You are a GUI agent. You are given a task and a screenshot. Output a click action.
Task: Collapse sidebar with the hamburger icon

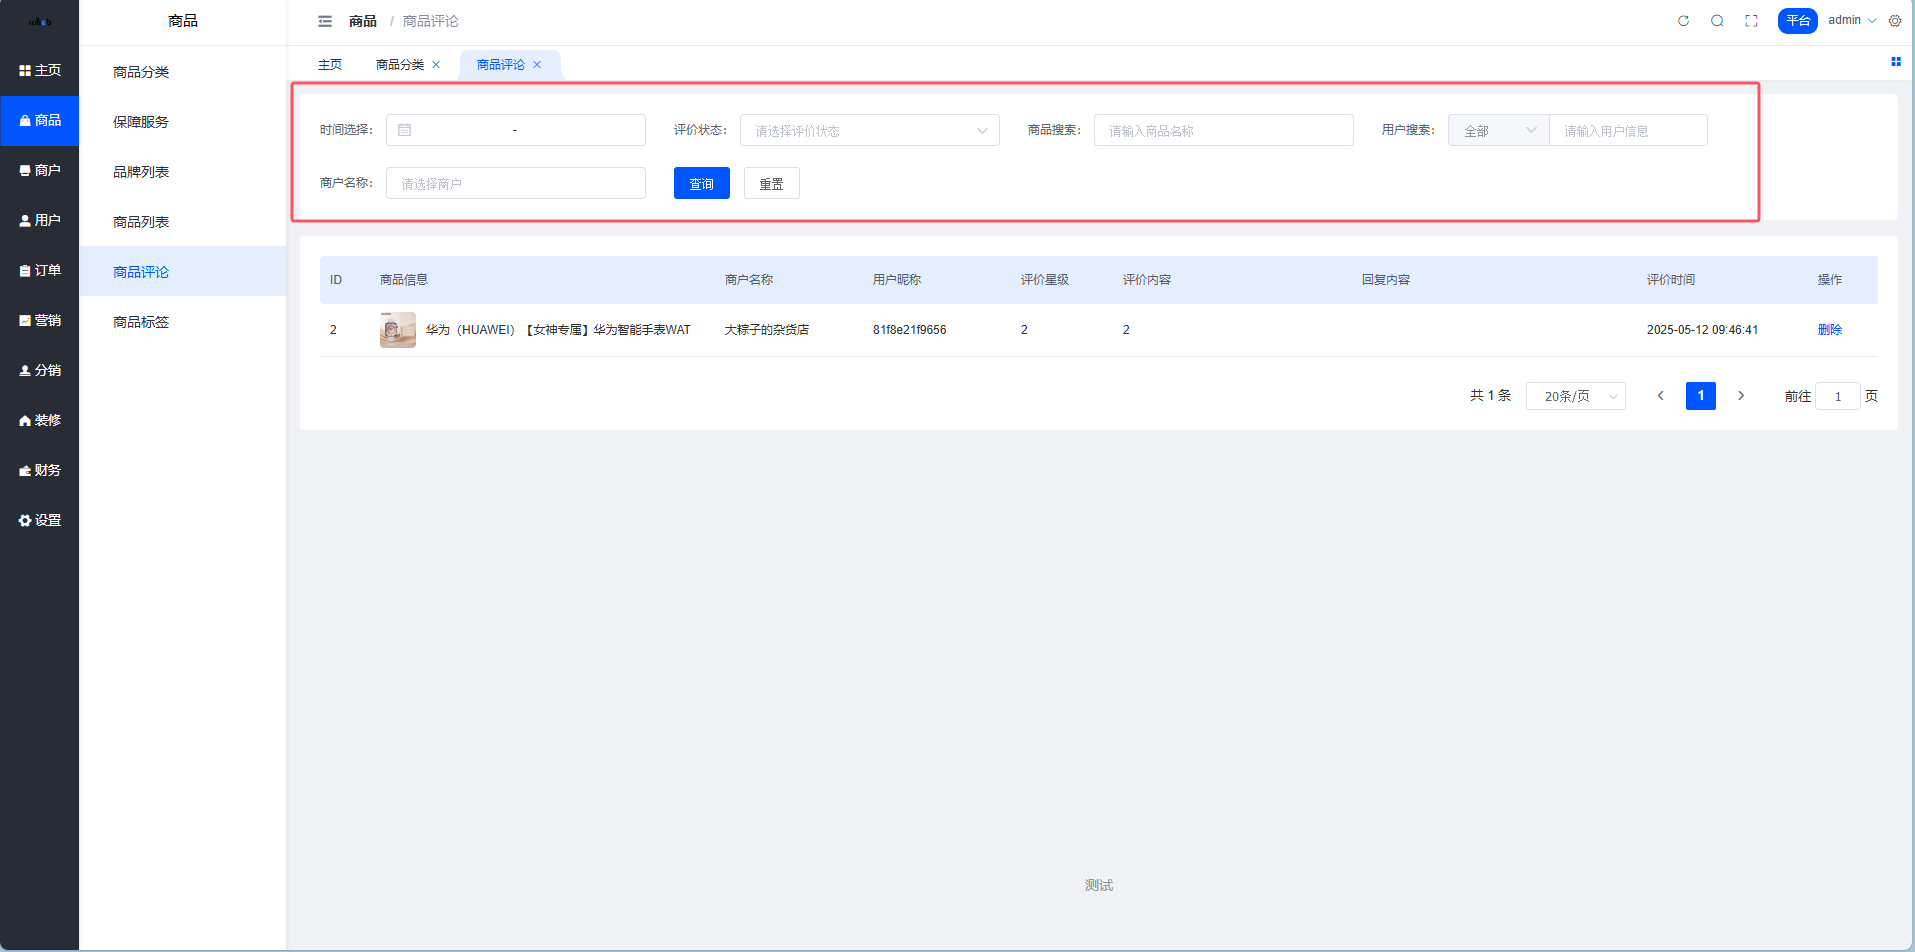325,21
